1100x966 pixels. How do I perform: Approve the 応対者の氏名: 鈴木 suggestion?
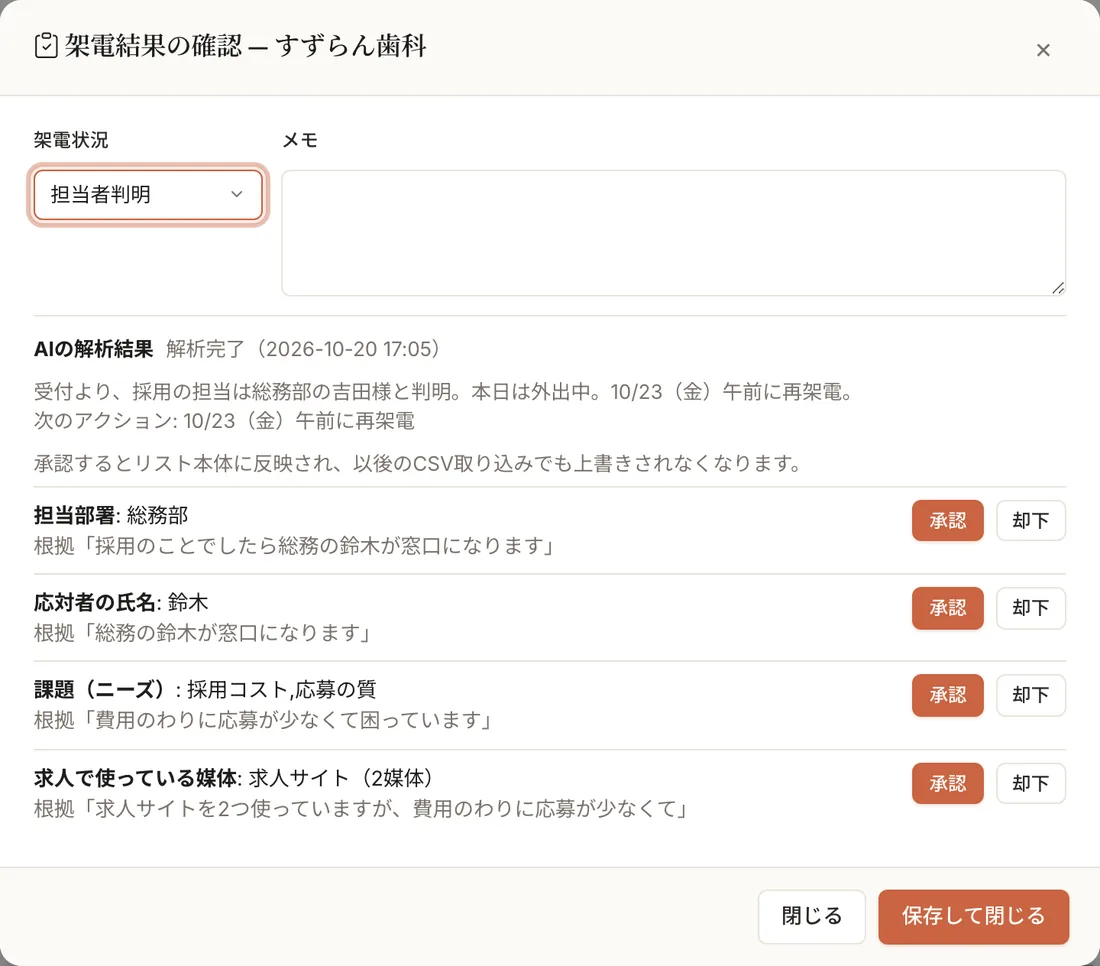(947, 608)
